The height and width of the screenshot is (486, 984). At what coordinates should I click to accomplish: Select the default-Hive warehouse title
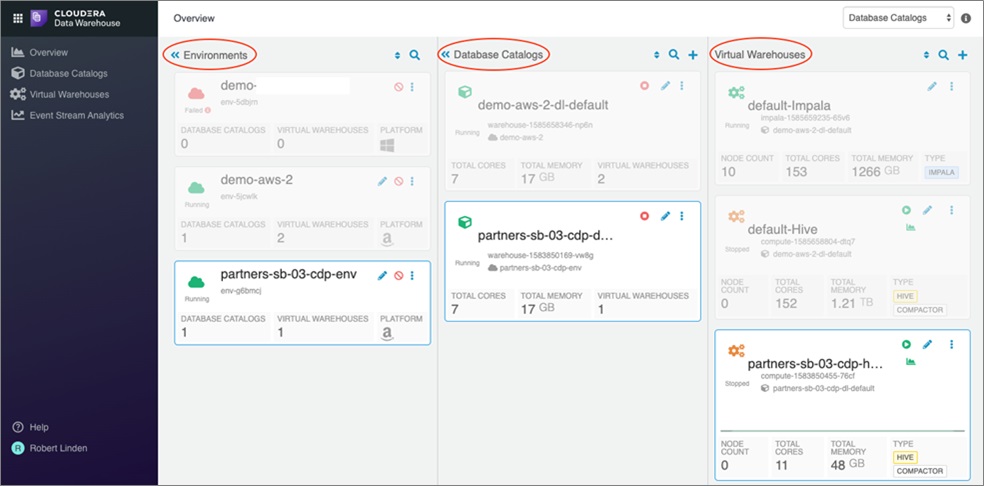coord(782,229)
